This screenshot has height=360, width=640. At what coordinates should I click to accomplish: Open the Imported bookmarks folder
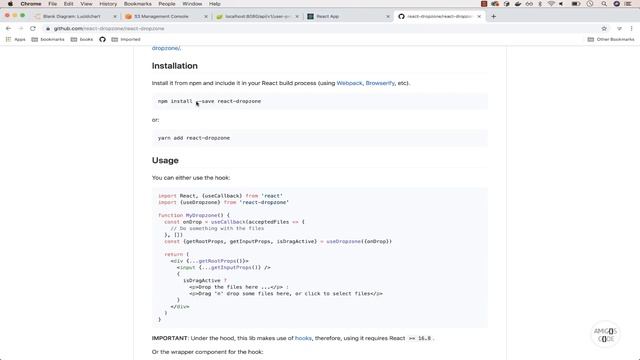click(x=126, y=40)
